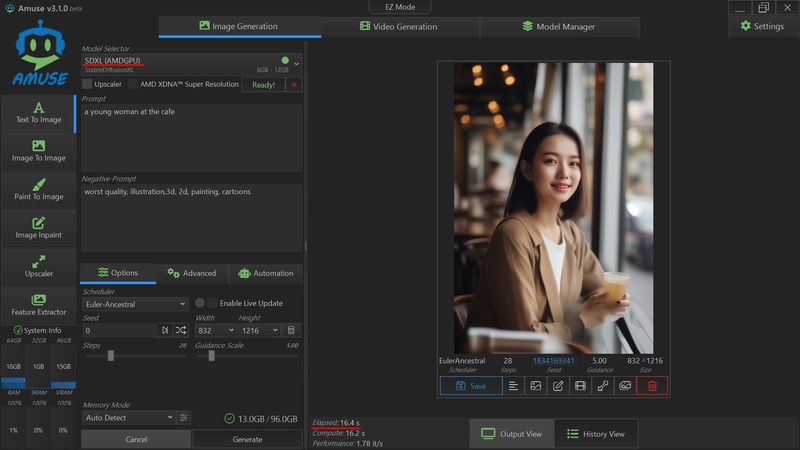Open the Image Inpaint tool
This screenshot has height=450, width=800.
(x=38, y=227)
